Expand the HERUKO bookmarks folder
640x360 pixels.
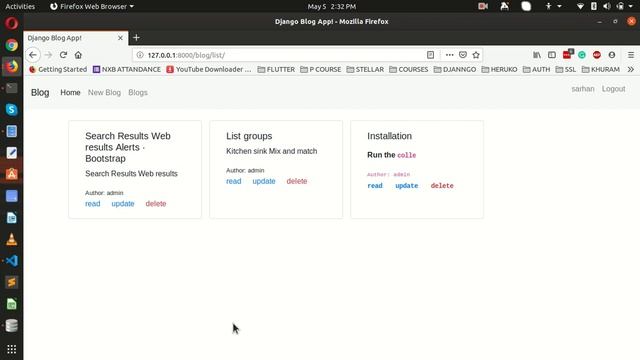coord(499,69)
